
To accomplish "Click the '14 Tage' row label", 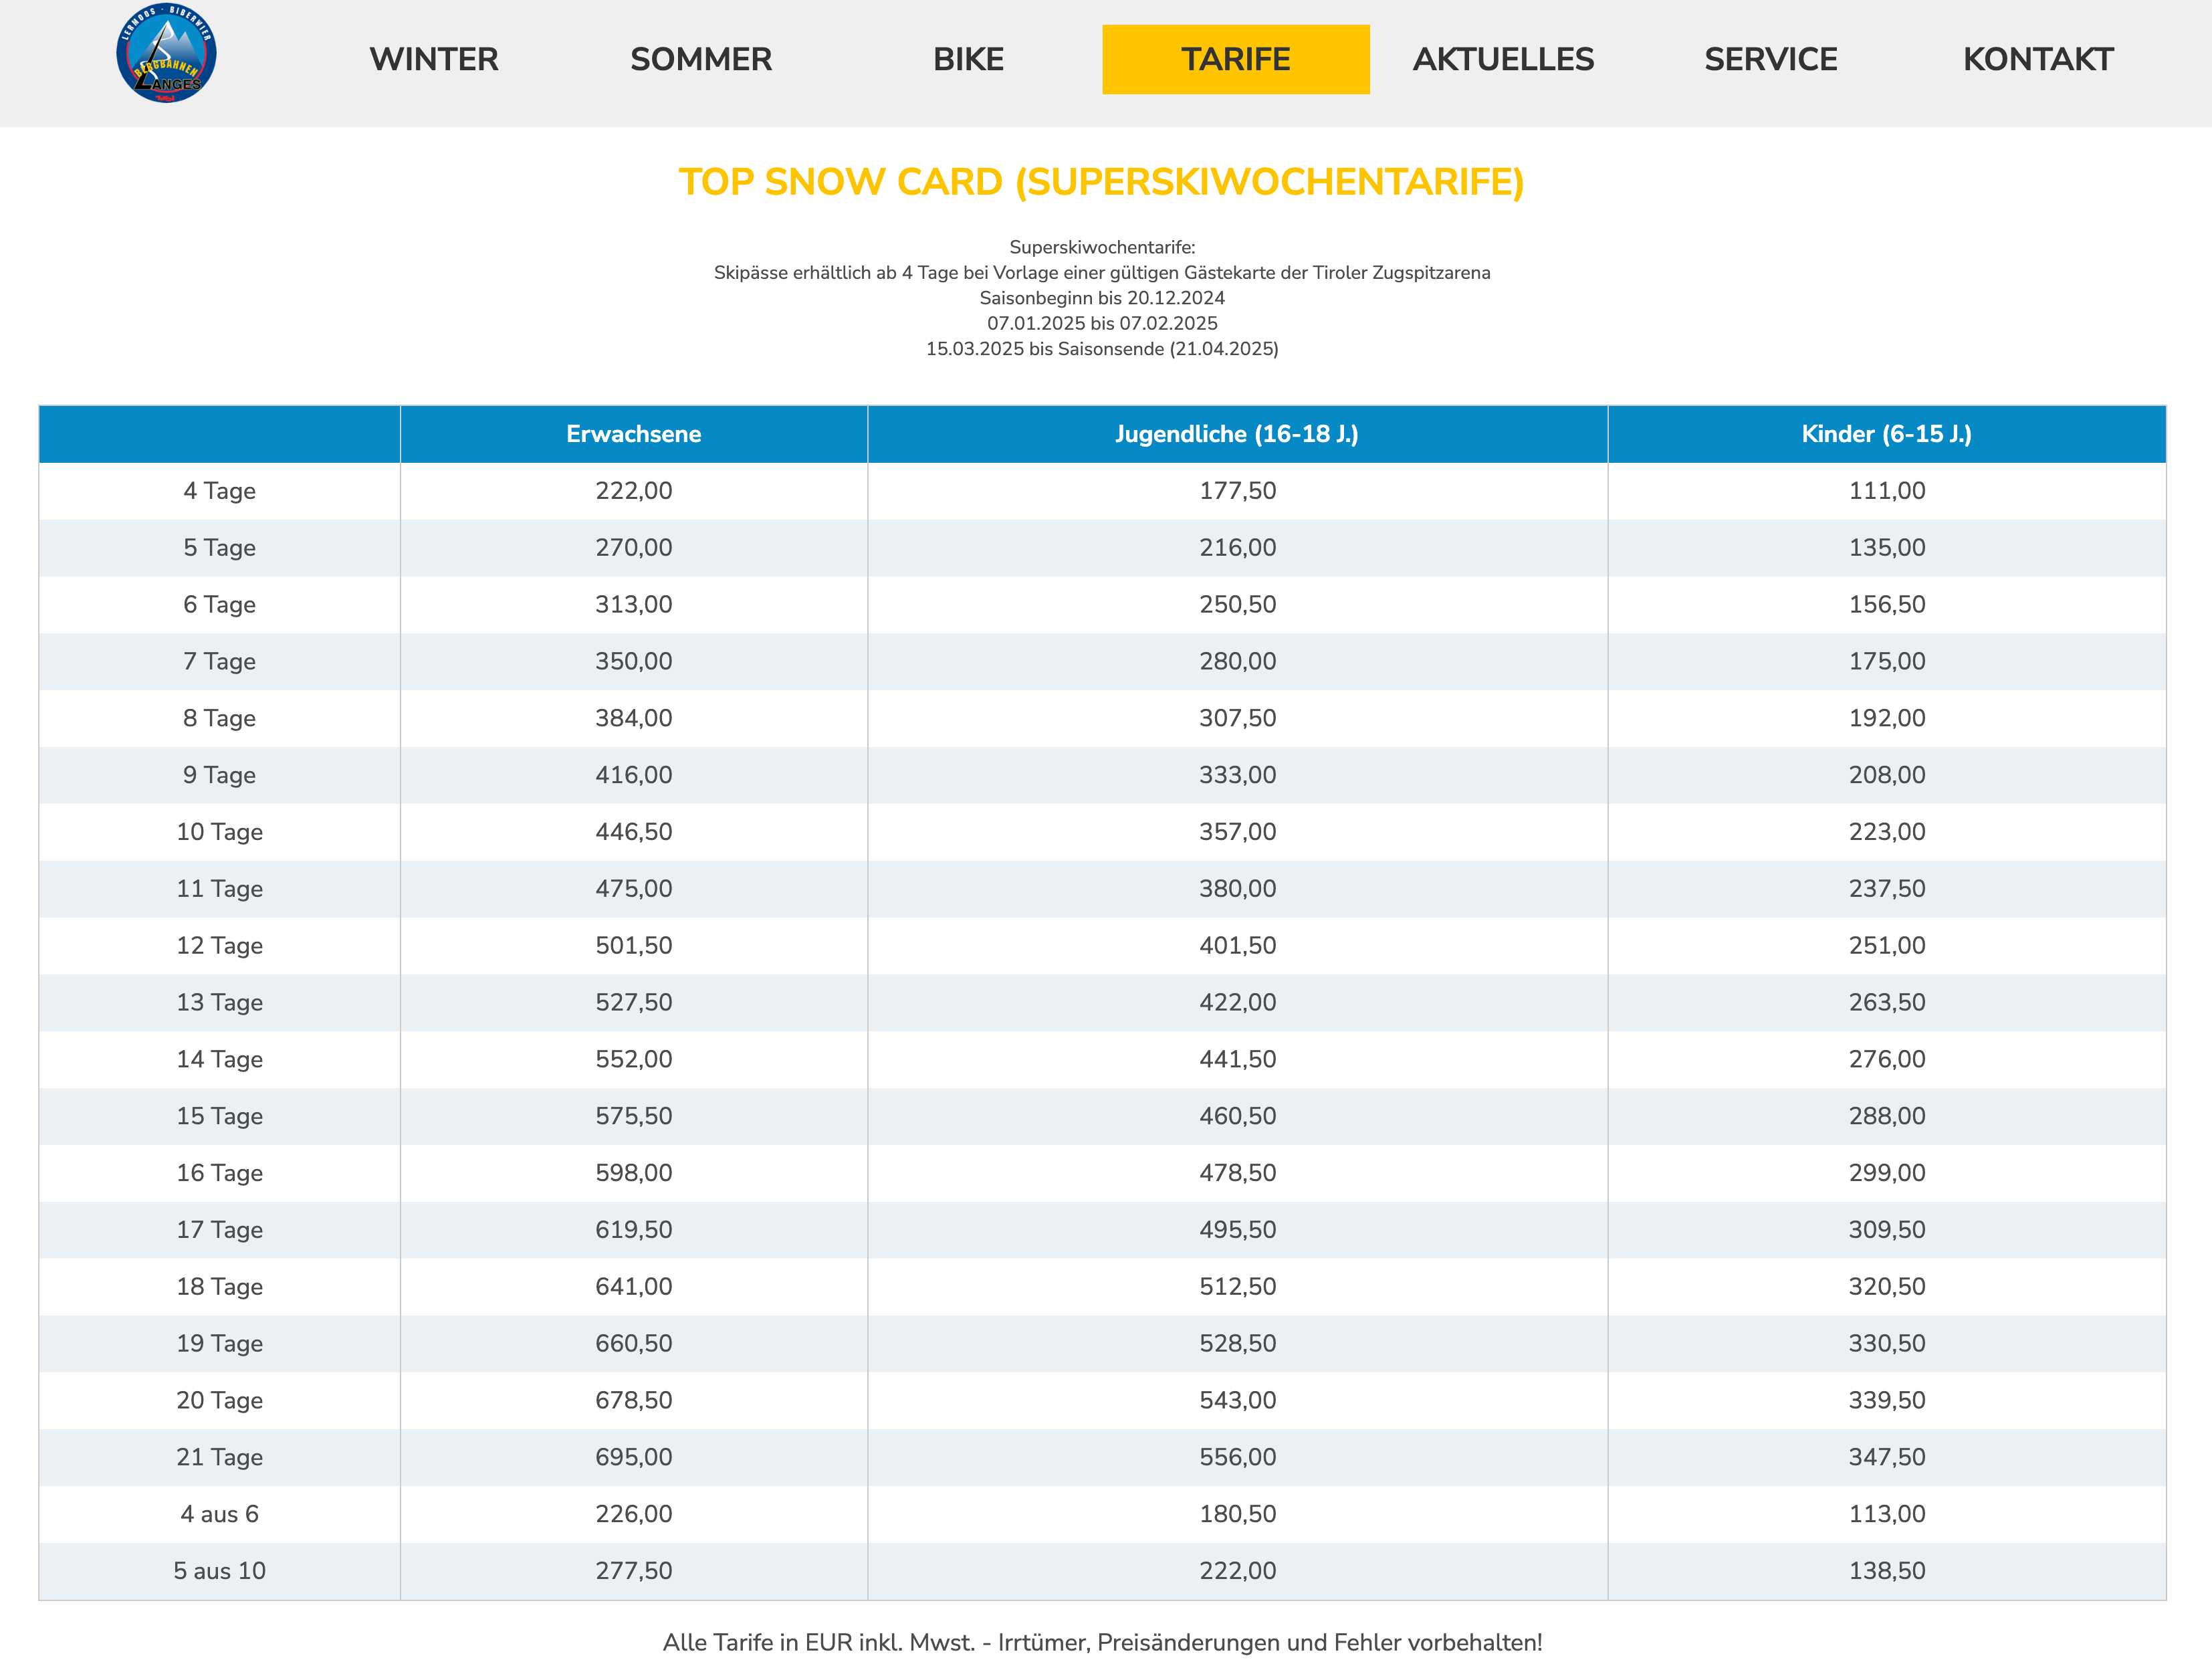I will point(219,1060).
